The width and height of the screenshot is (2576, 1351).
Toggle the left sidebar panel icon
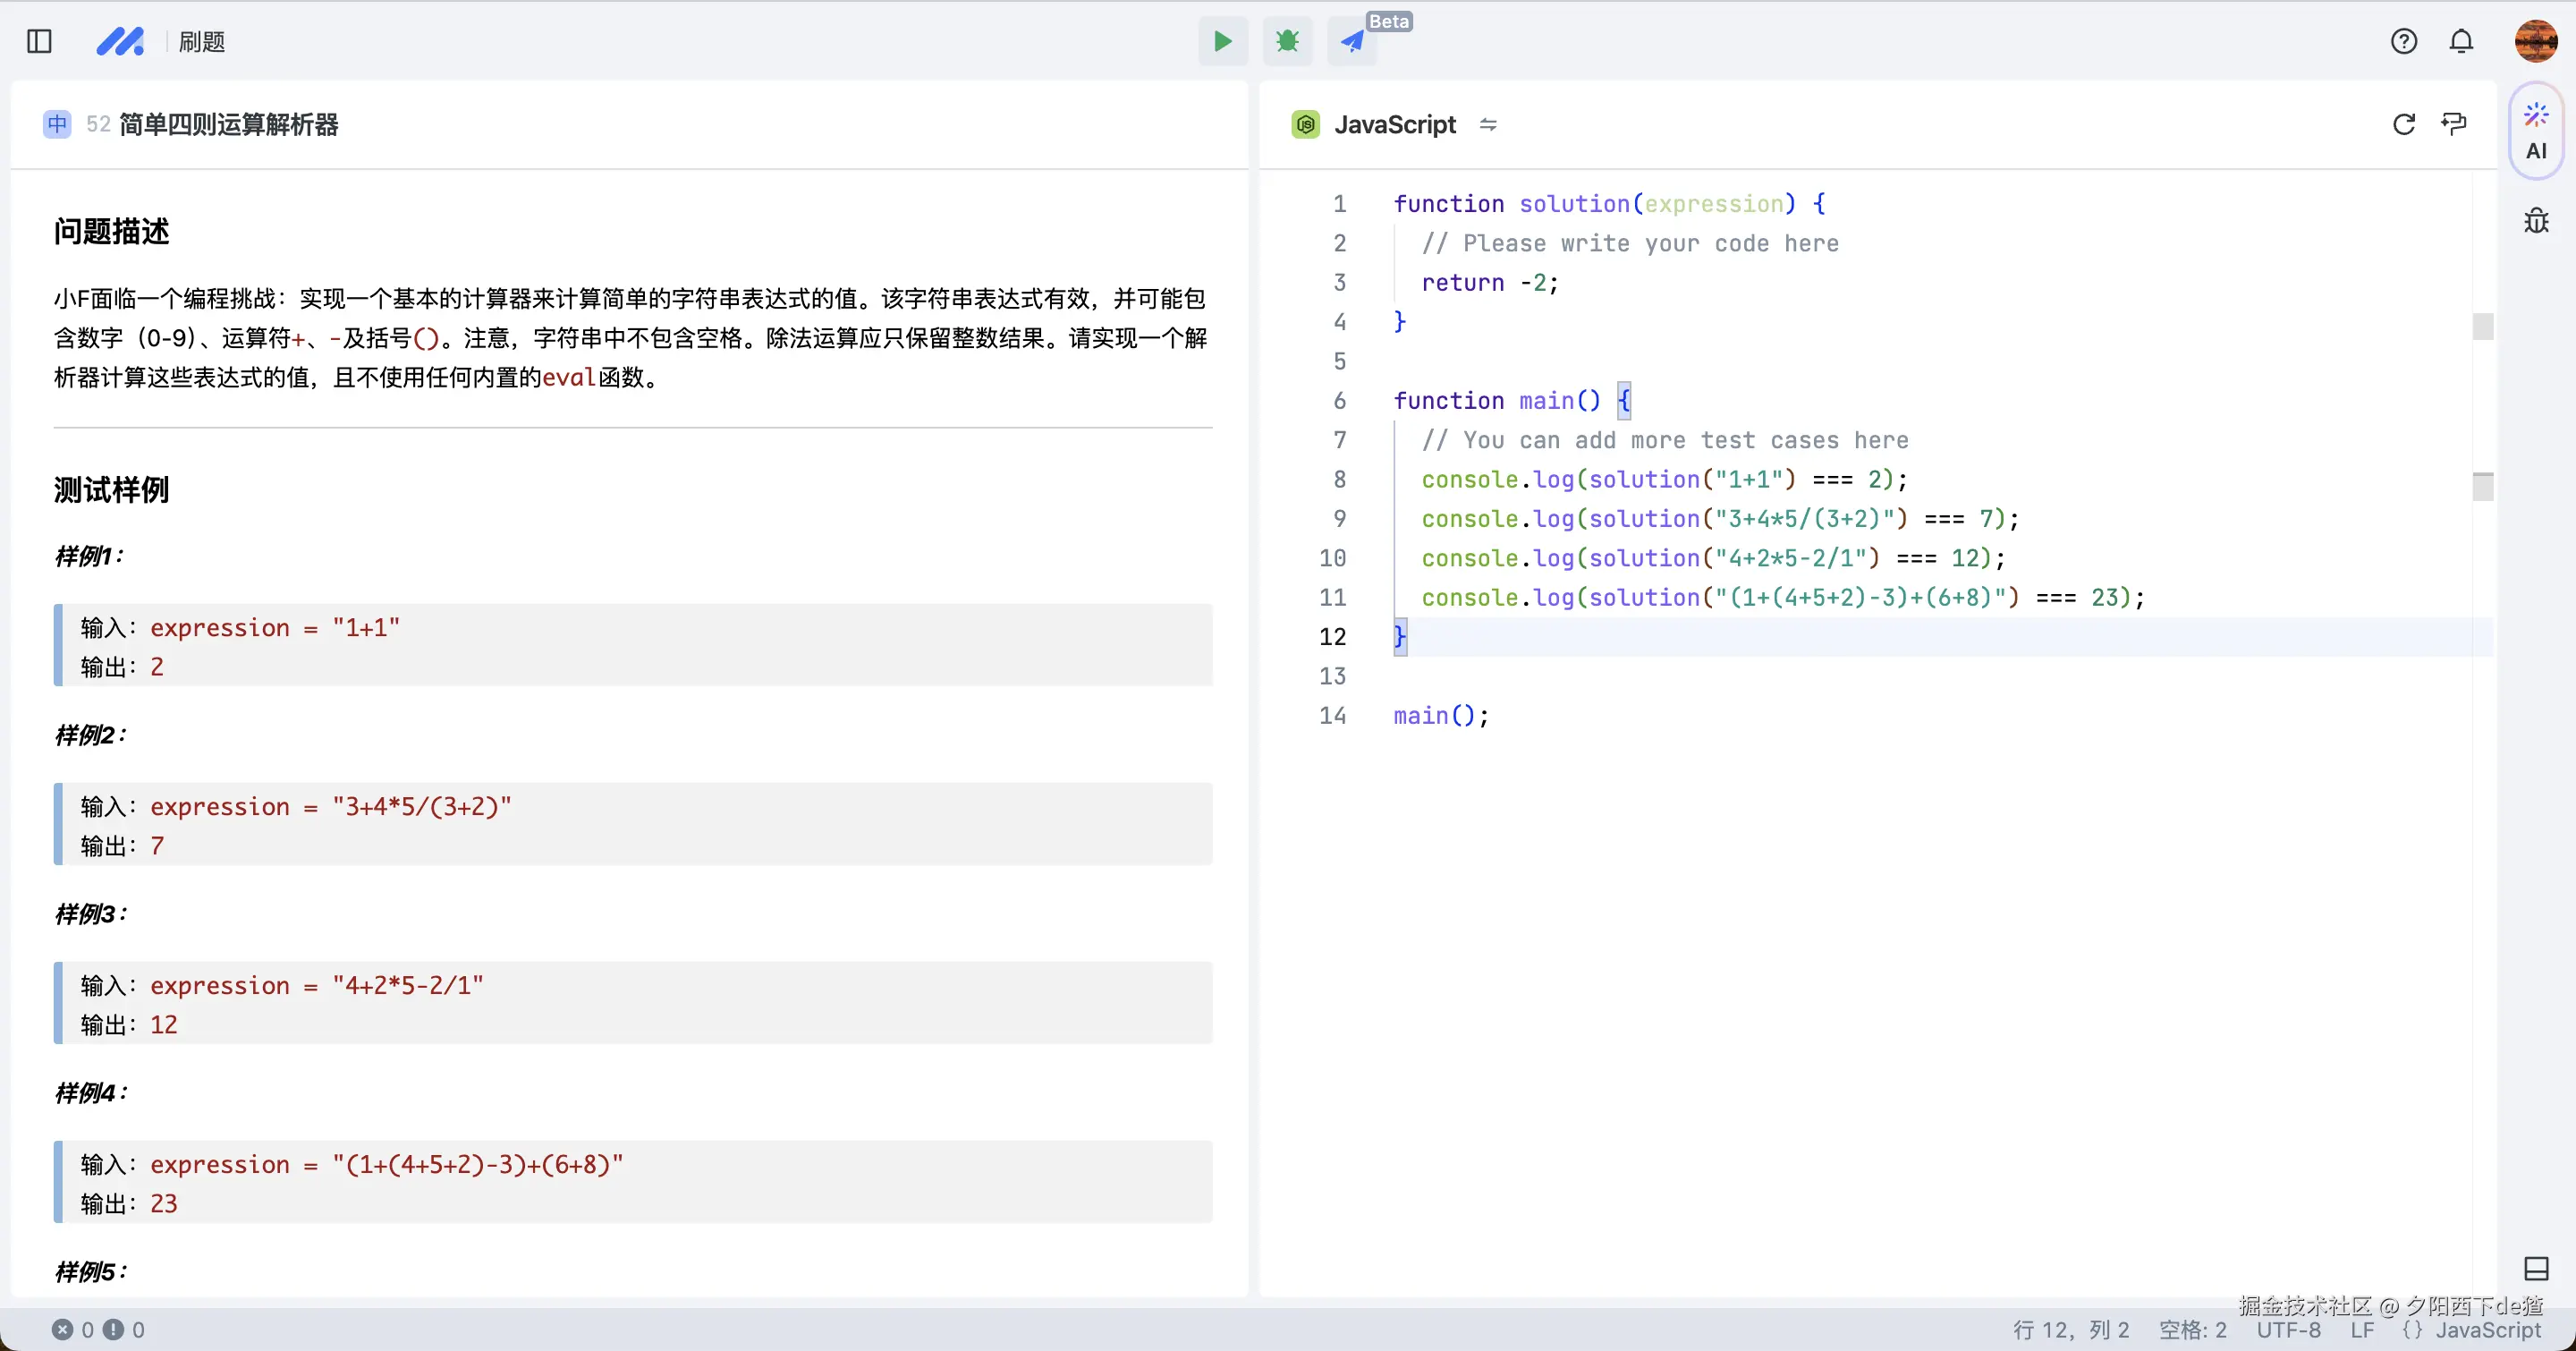(39, 41)
